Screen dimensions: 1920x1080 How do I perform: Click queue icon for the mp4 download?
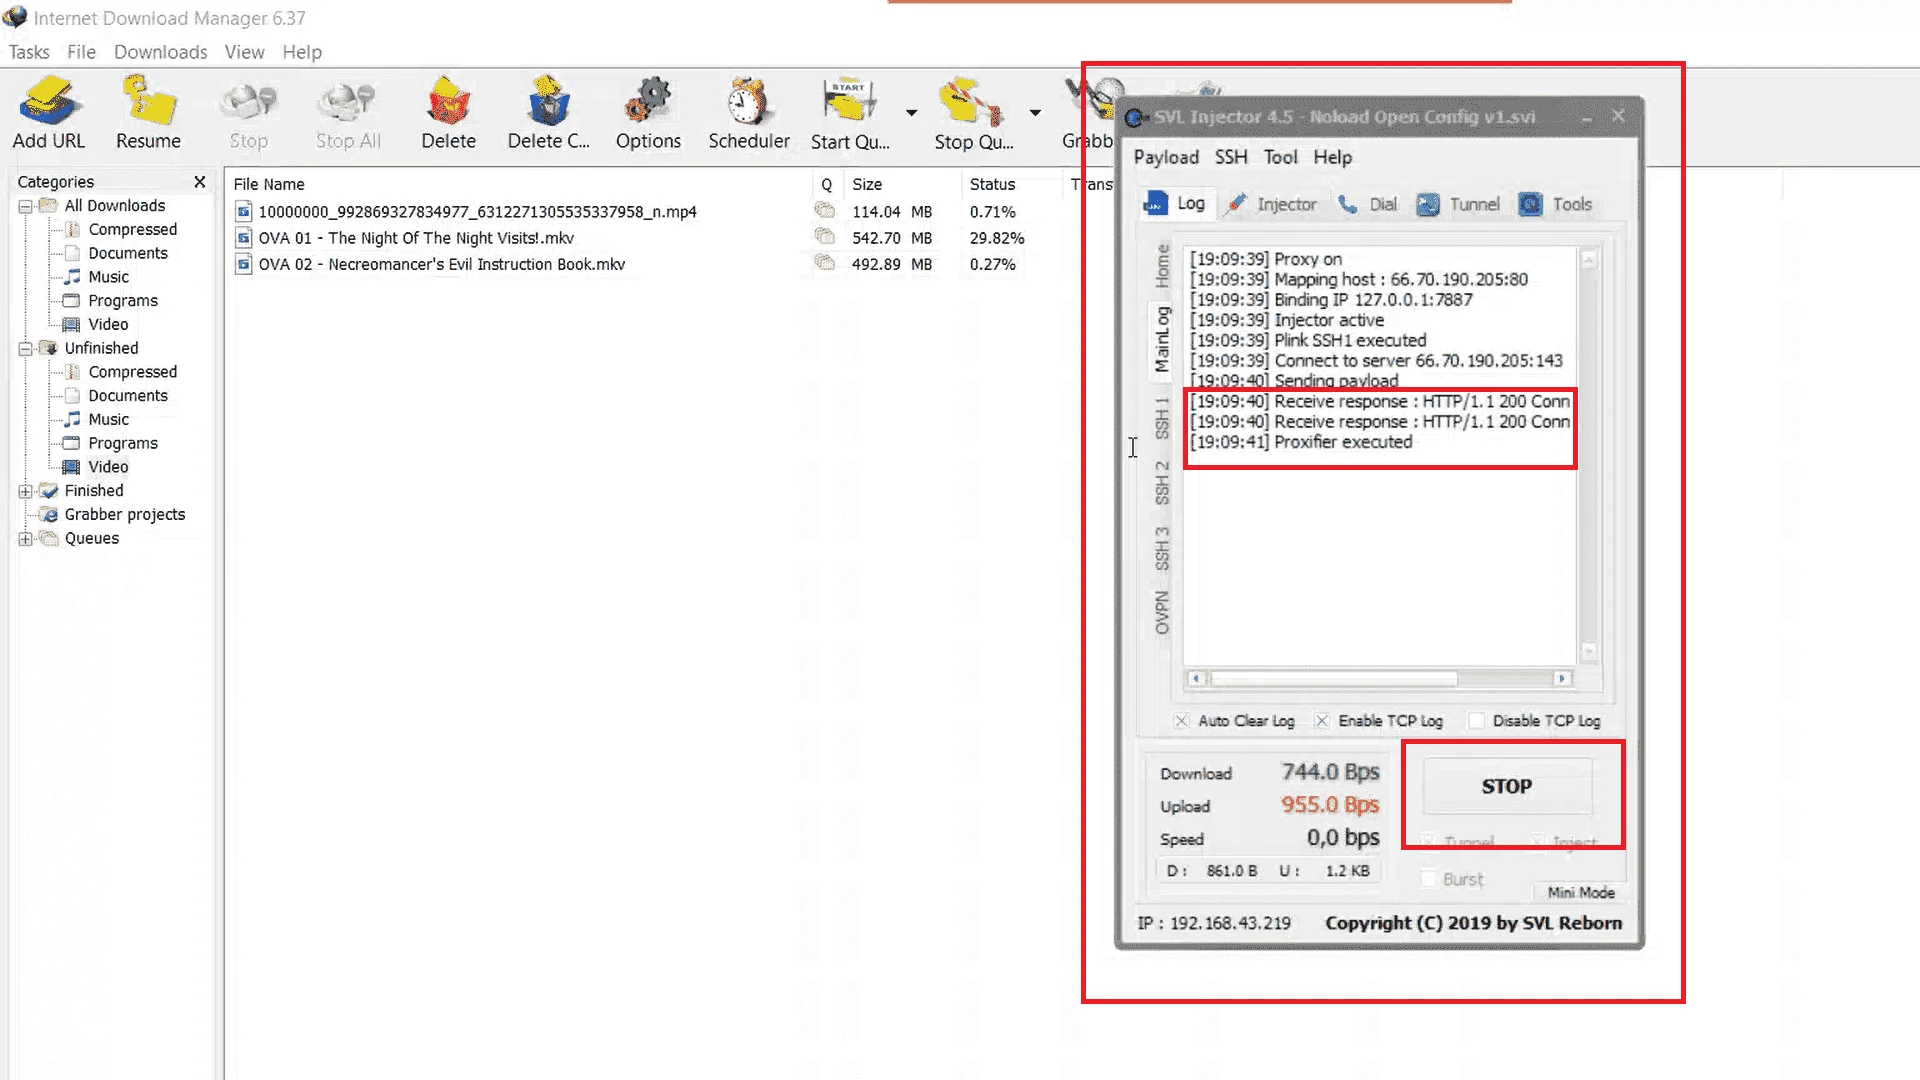[x=824, y=210]
